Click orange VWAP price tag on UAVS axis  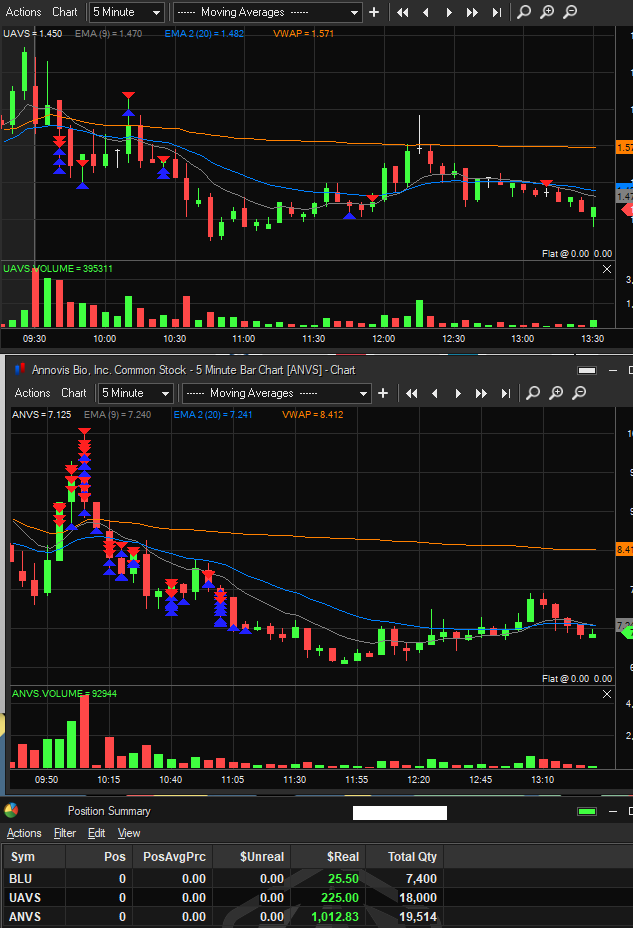tap(625, 147)
